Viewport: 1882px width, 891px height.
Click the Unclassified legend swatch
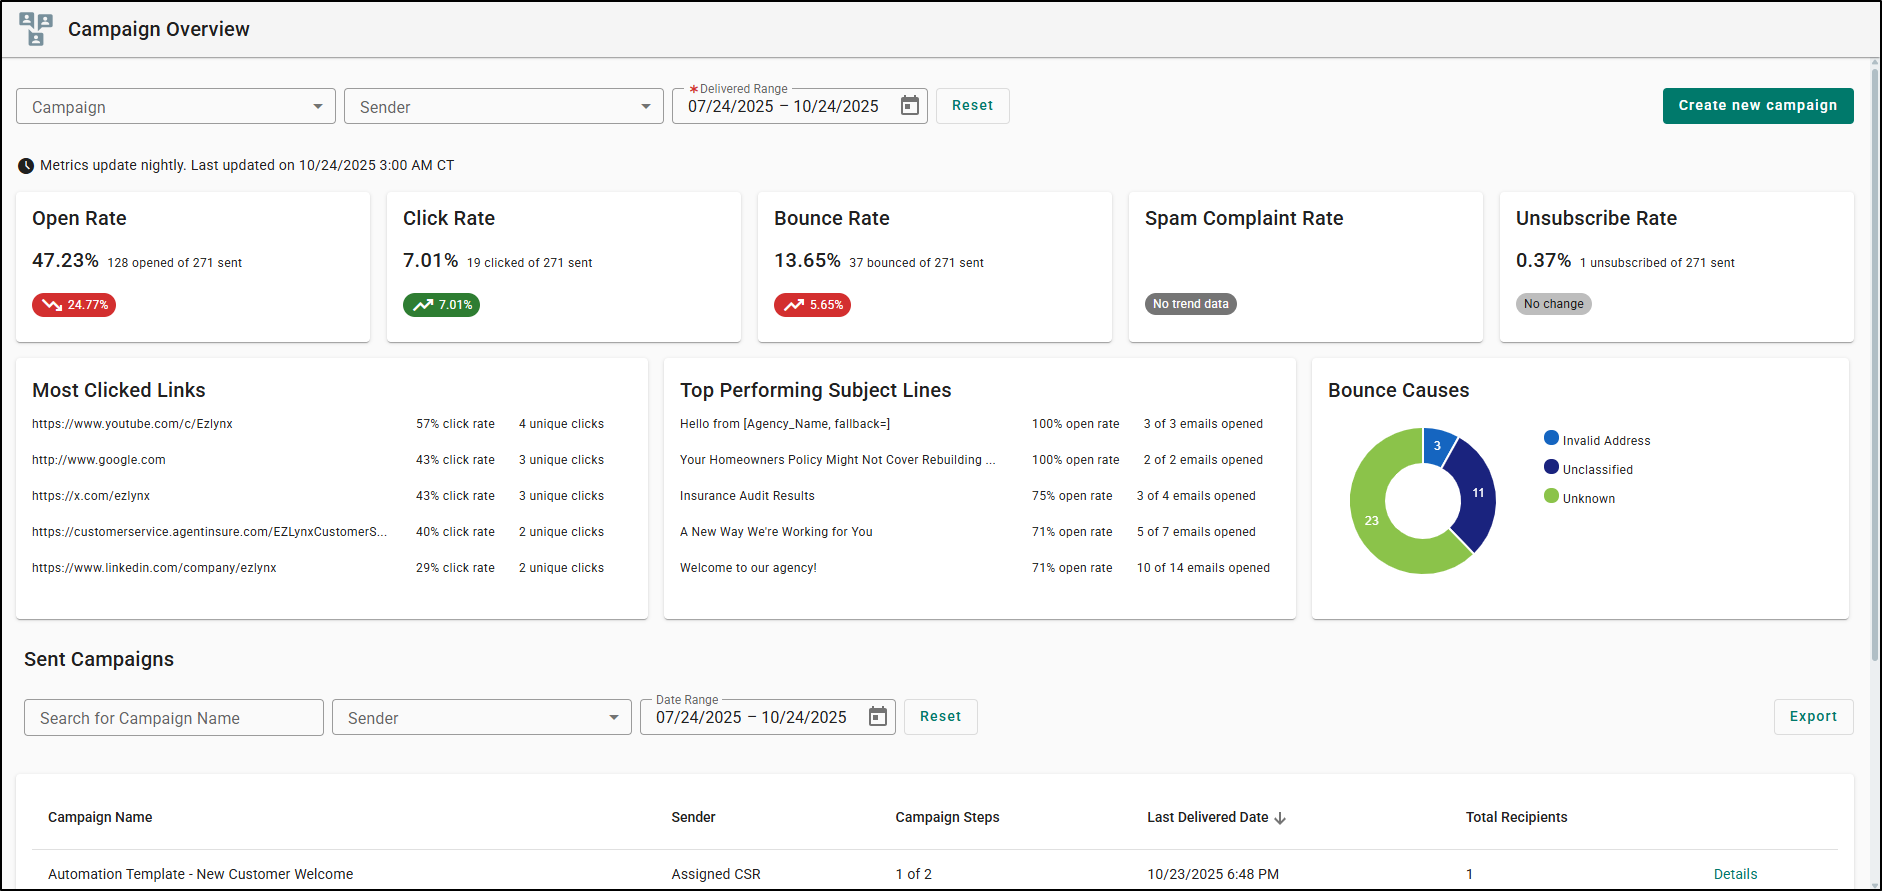[1551, 467]
